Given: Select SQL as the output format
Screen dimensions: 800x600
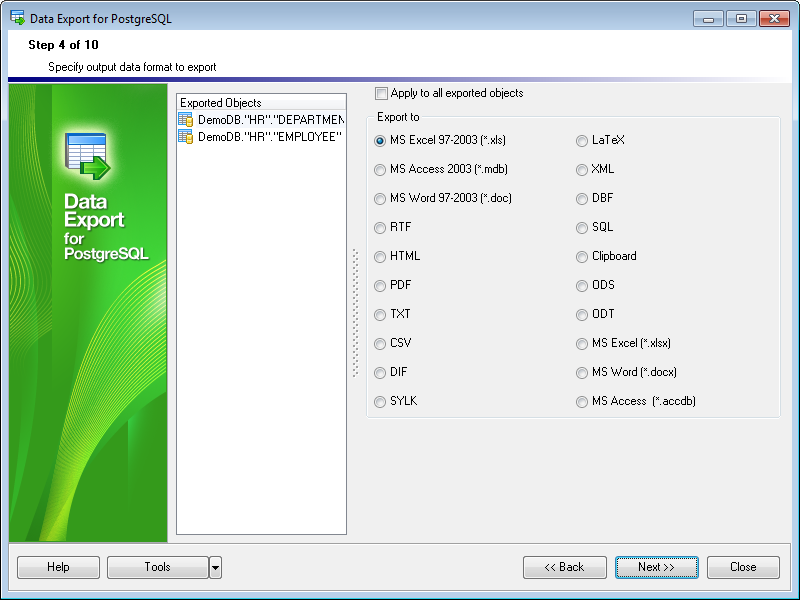Looking at the screenshot, I should point(582,228).
